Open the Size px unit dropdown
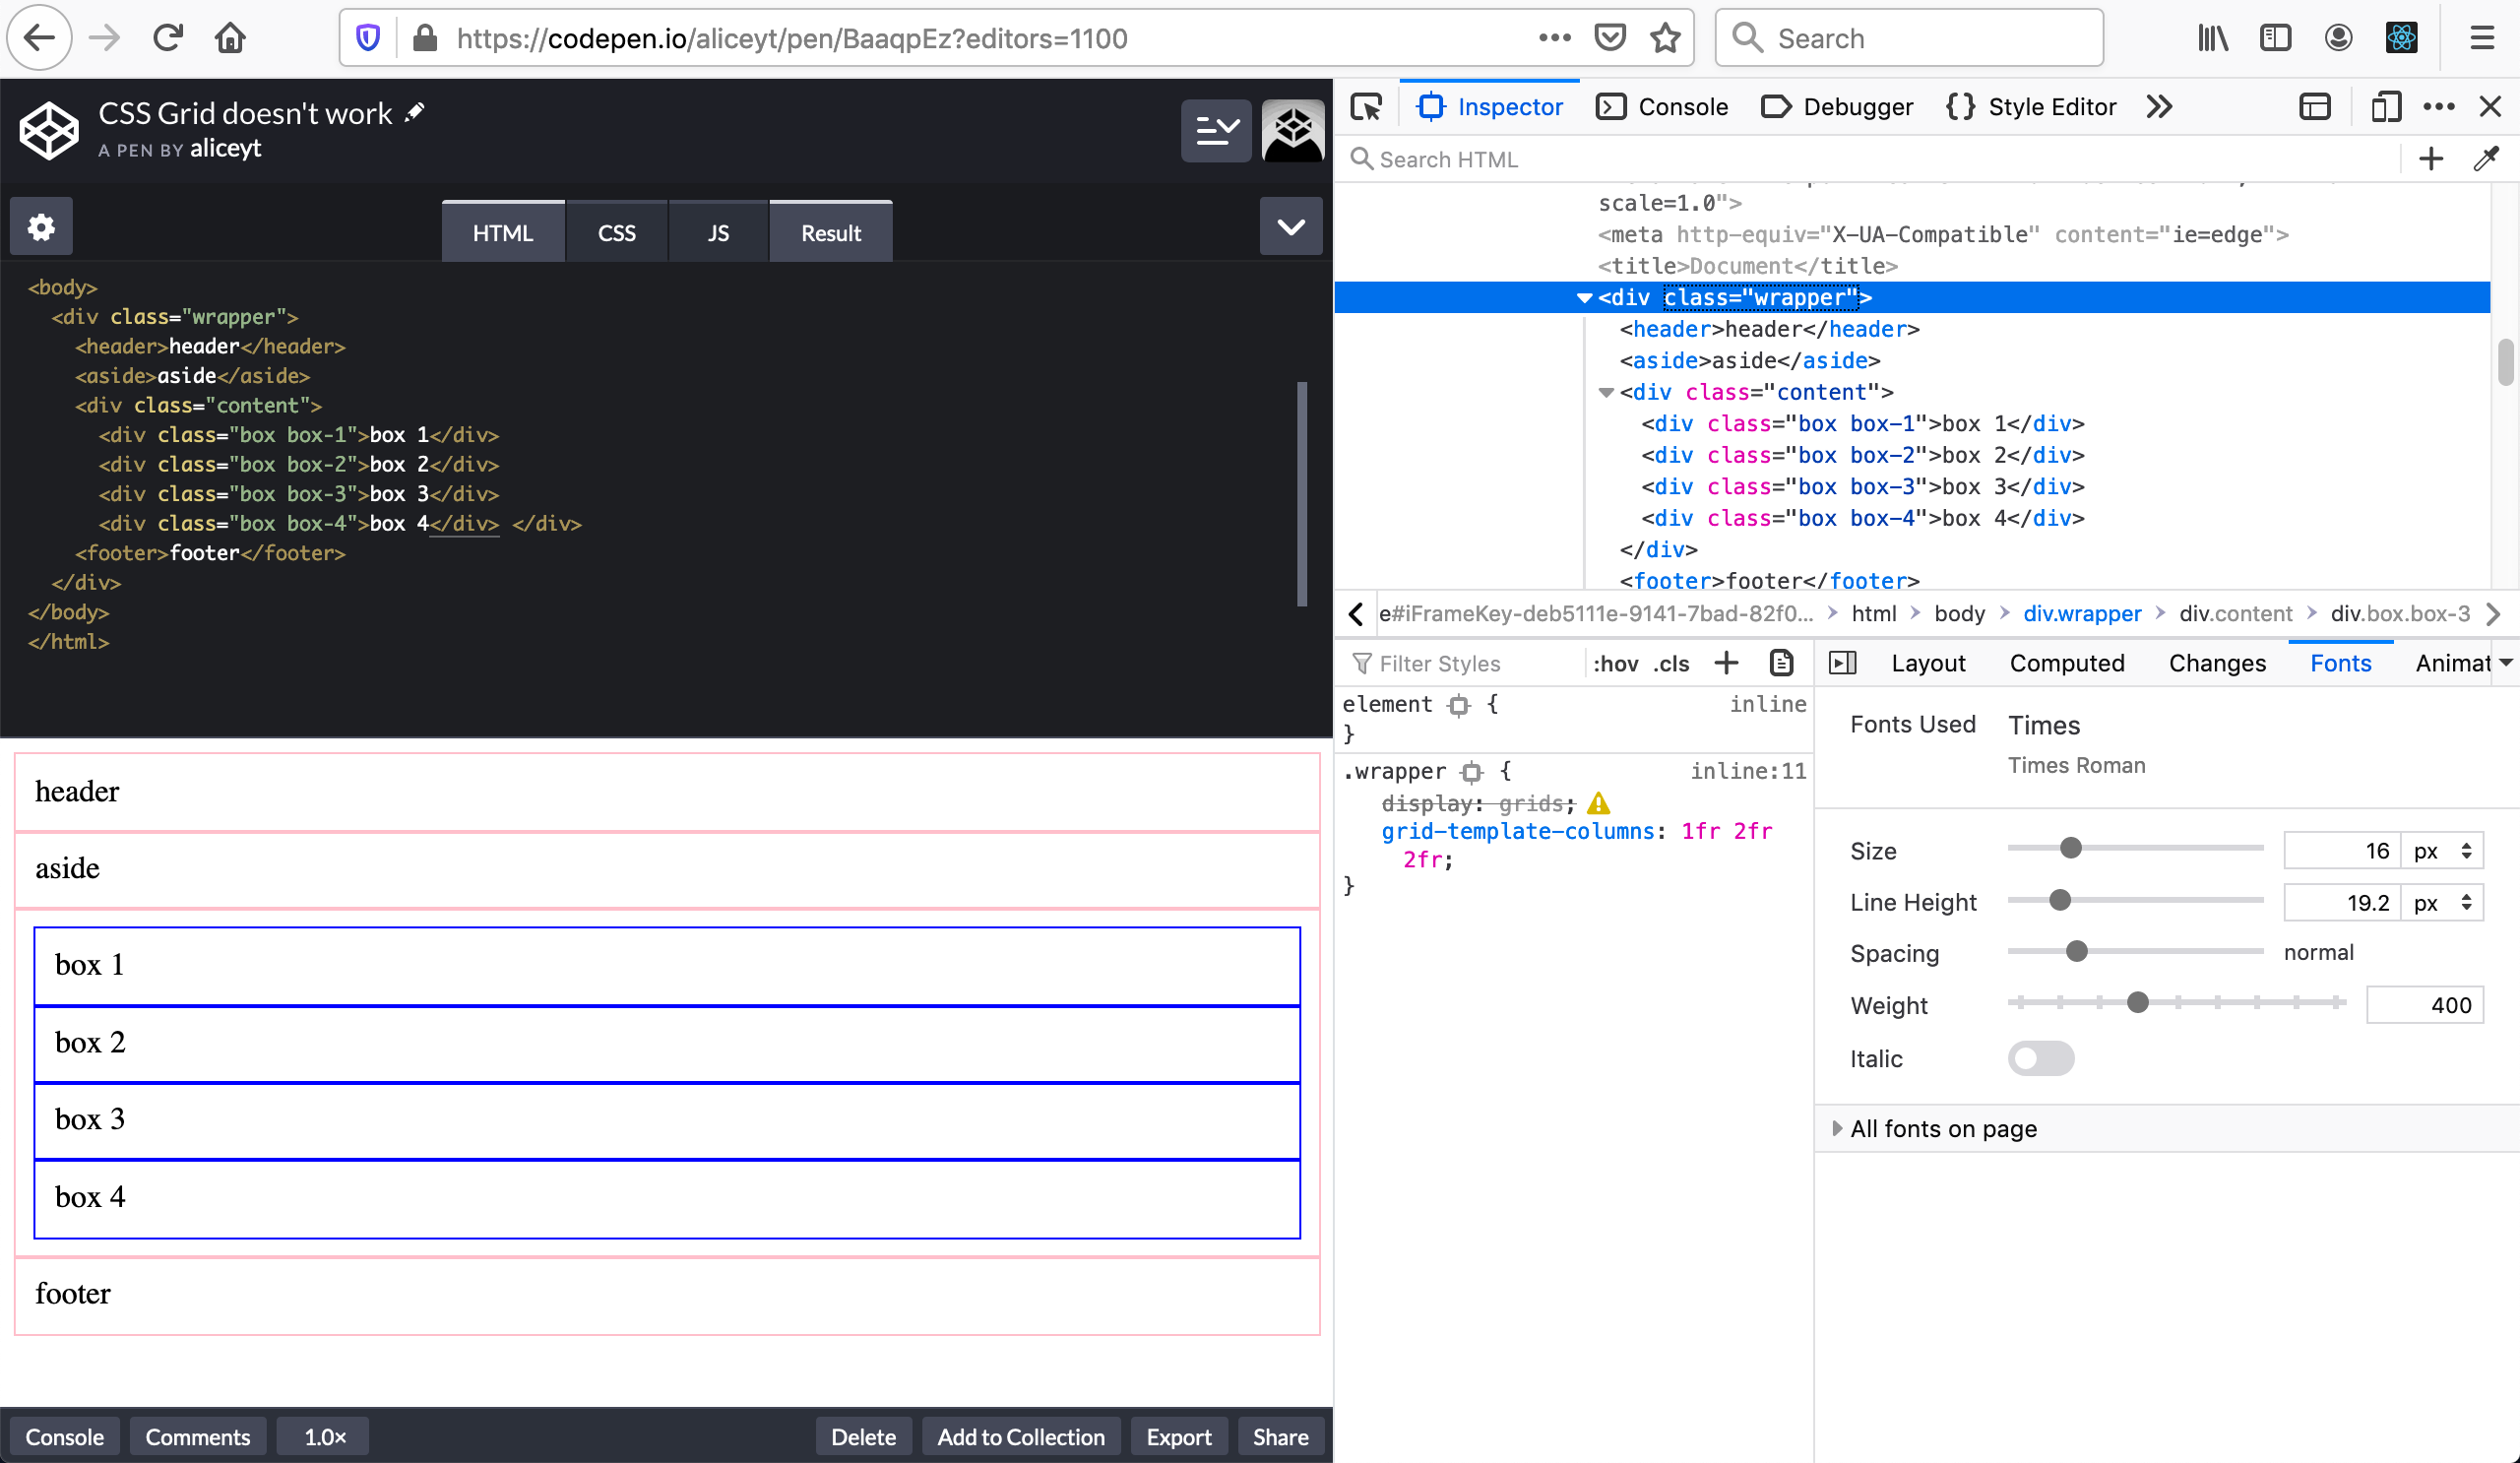 (2441, 851)
